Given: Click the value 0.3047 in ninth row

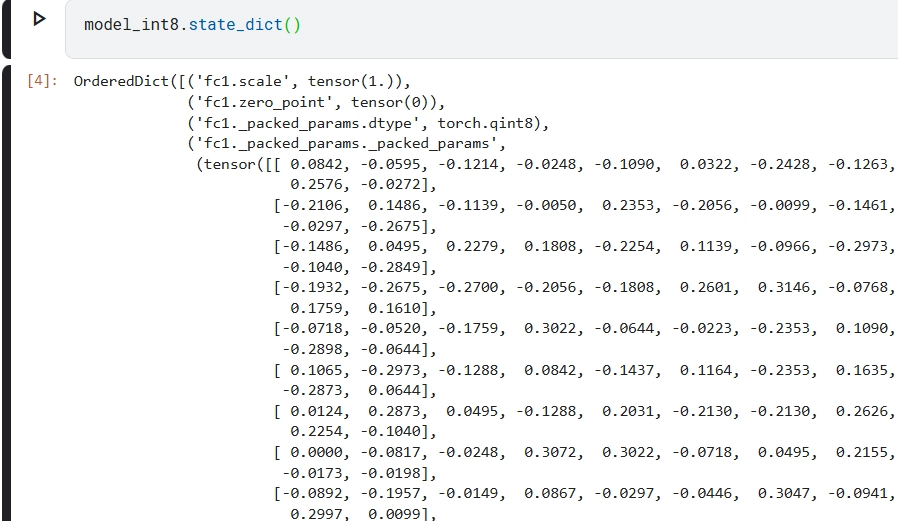Looking at the screenshot, I should (784, 493).
